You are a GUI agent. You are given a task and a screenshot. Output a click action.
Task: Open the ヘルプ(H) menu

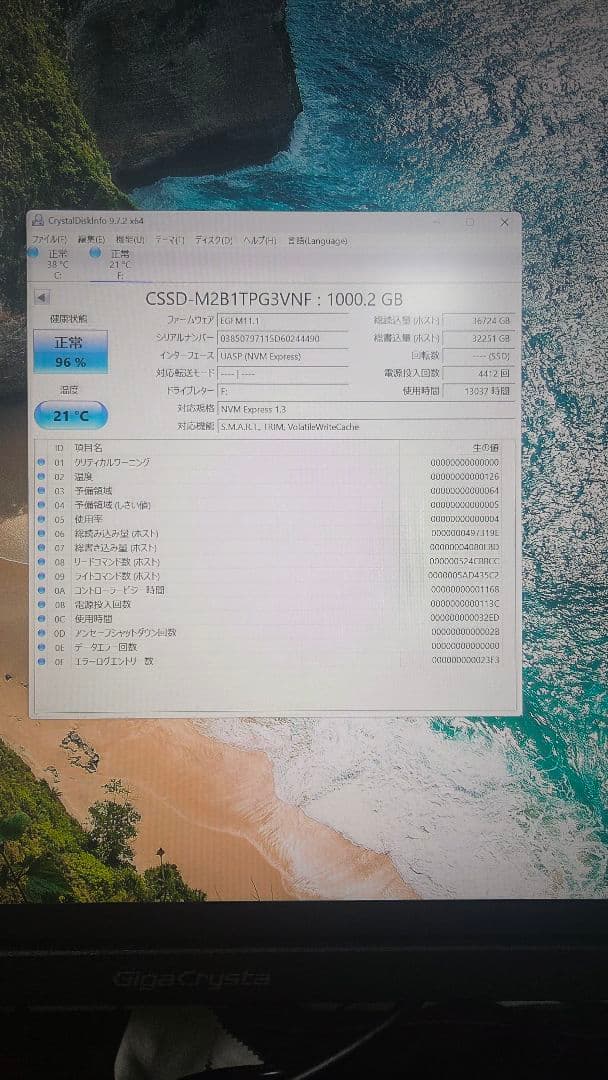pos(261,240)
